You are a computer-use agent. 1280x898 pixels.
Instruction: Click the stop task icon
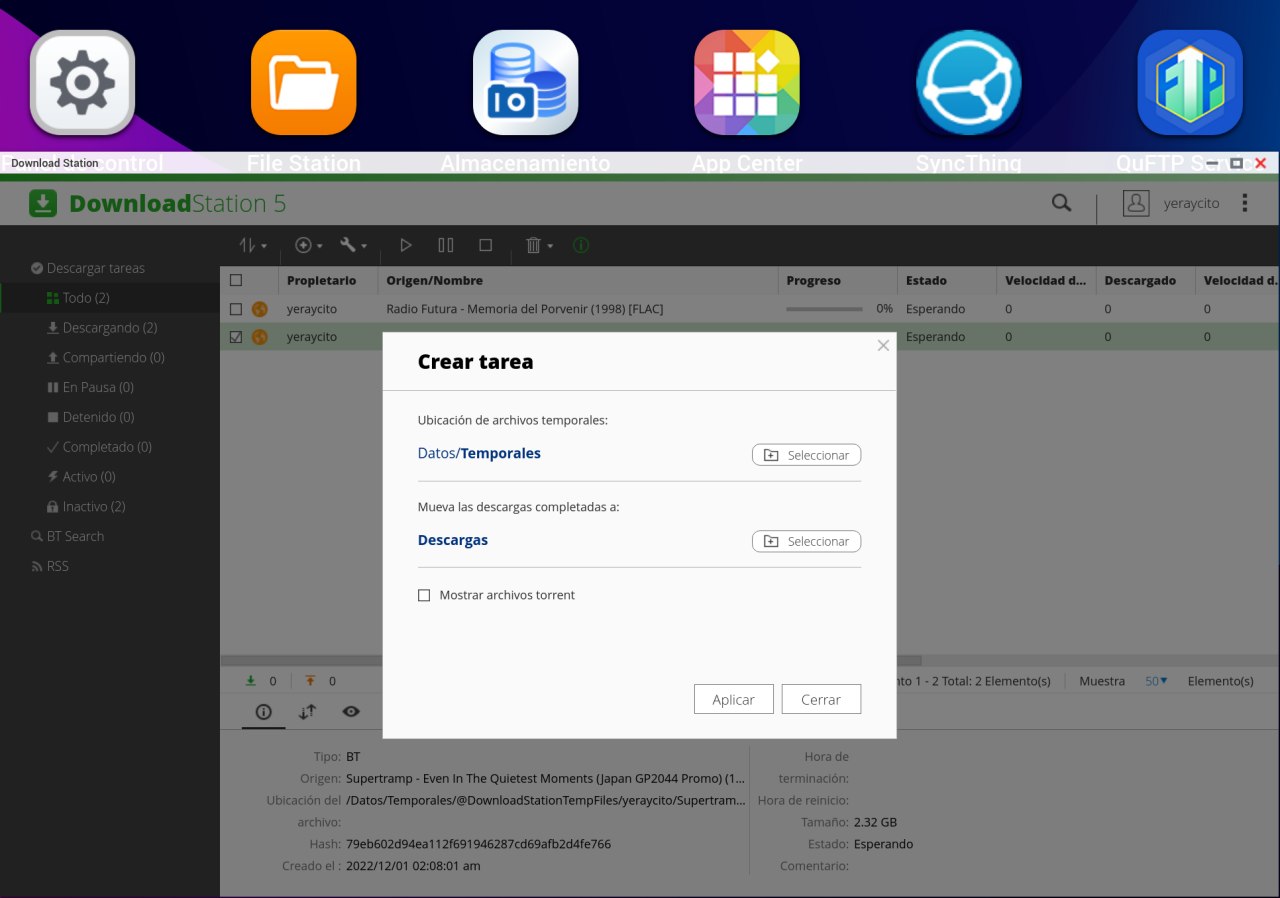[486, 245]
